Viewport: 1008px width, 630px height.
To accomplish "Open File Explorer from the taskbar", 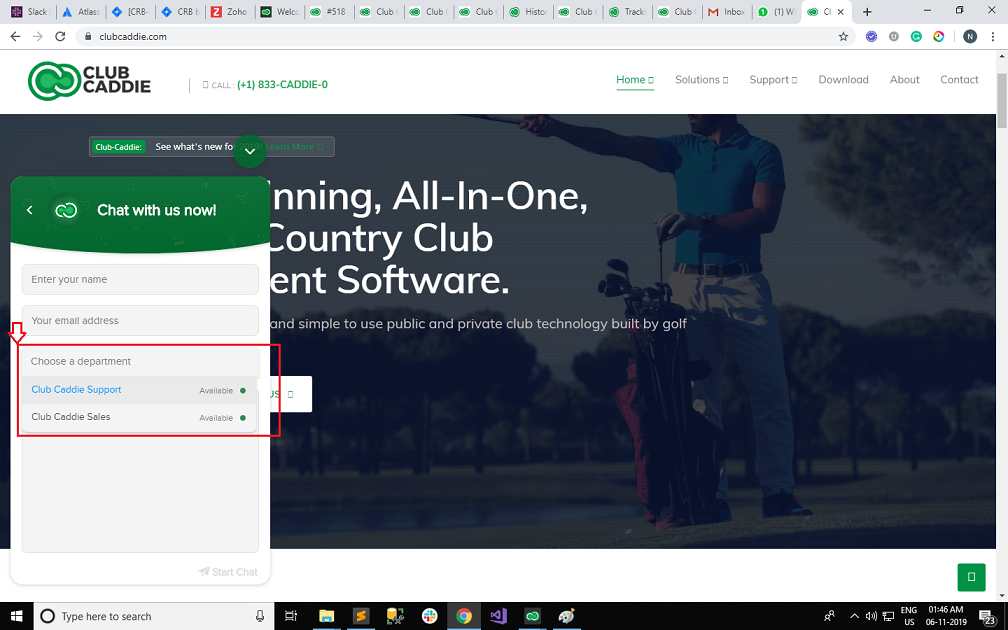I will coord(327,616).
